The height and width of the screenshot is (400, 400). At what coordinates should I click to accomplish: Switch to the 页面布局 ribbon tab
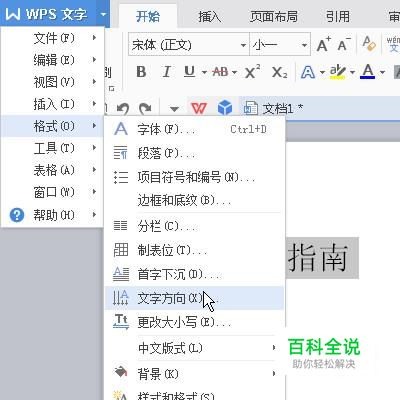(x=274, y=16)
